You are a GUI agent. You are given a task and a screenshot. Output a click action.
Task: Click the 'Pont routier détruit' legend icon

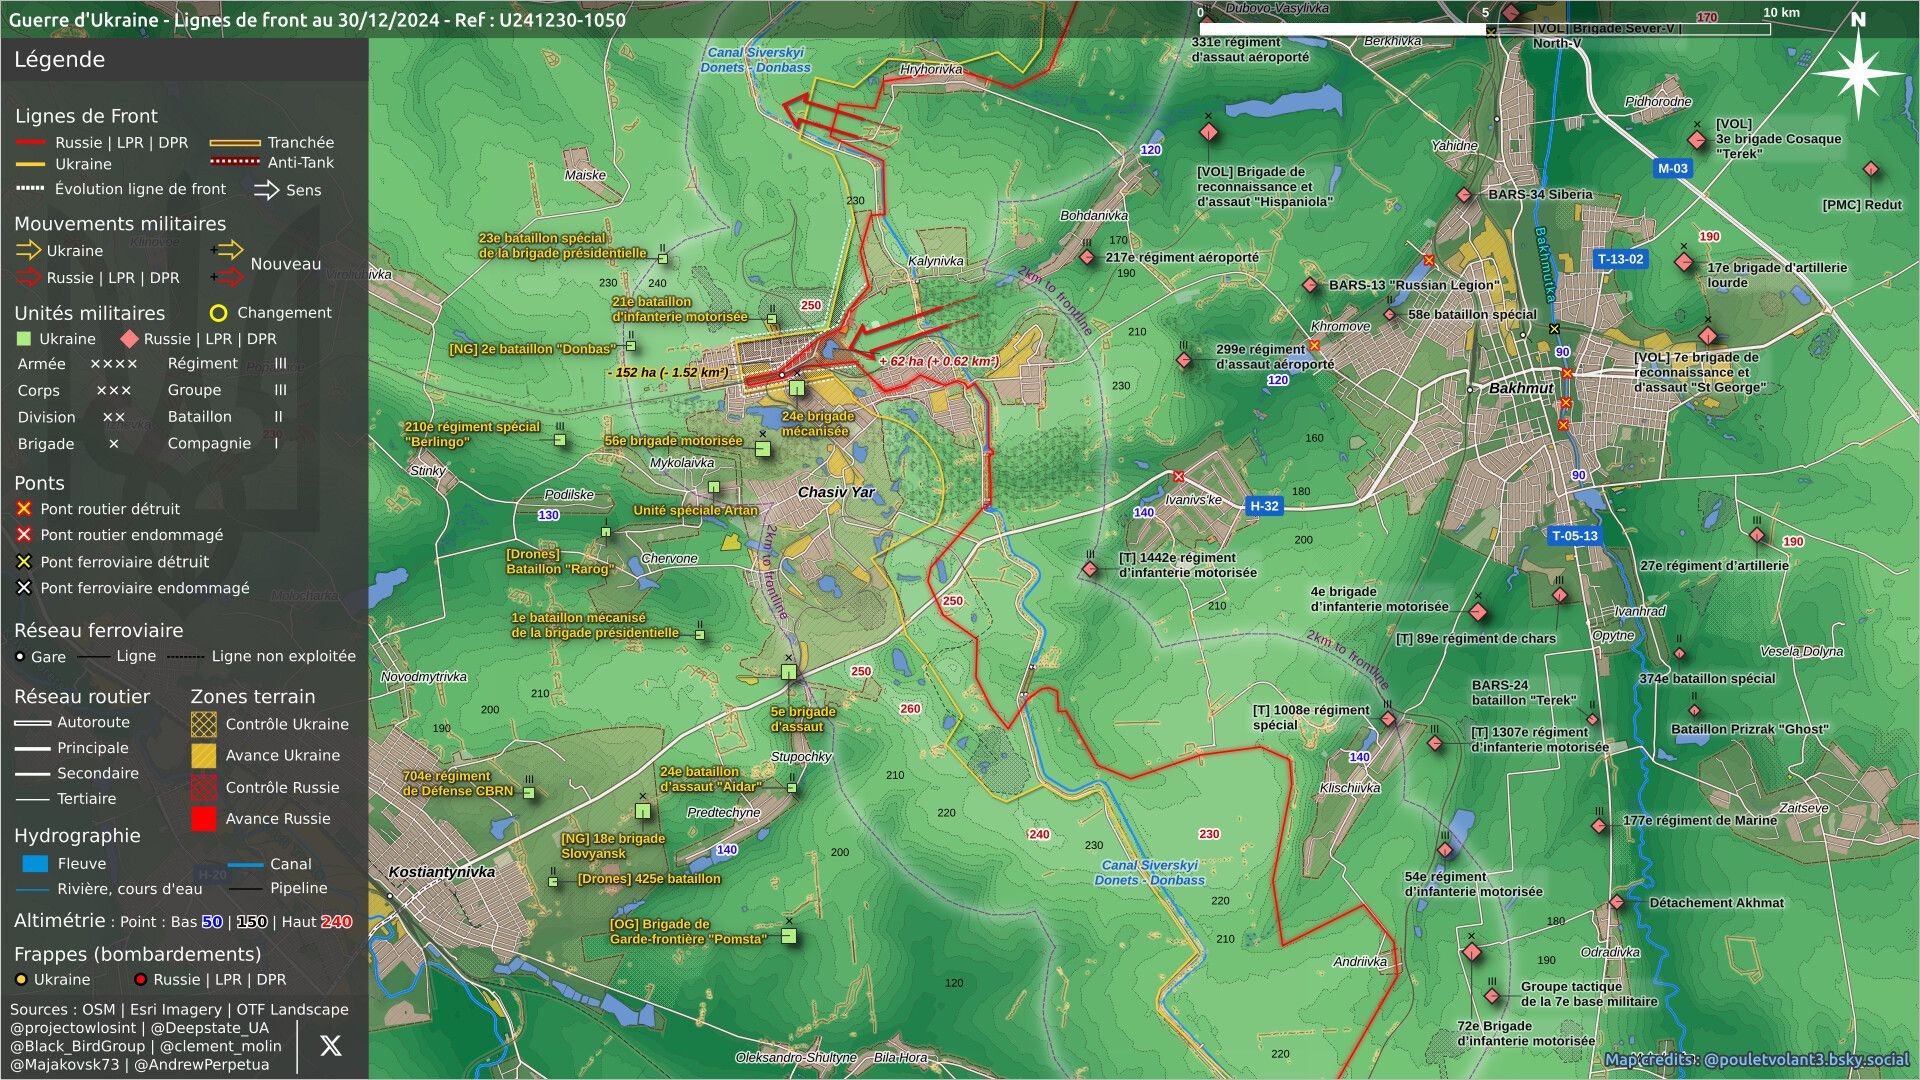pos(24,509)
